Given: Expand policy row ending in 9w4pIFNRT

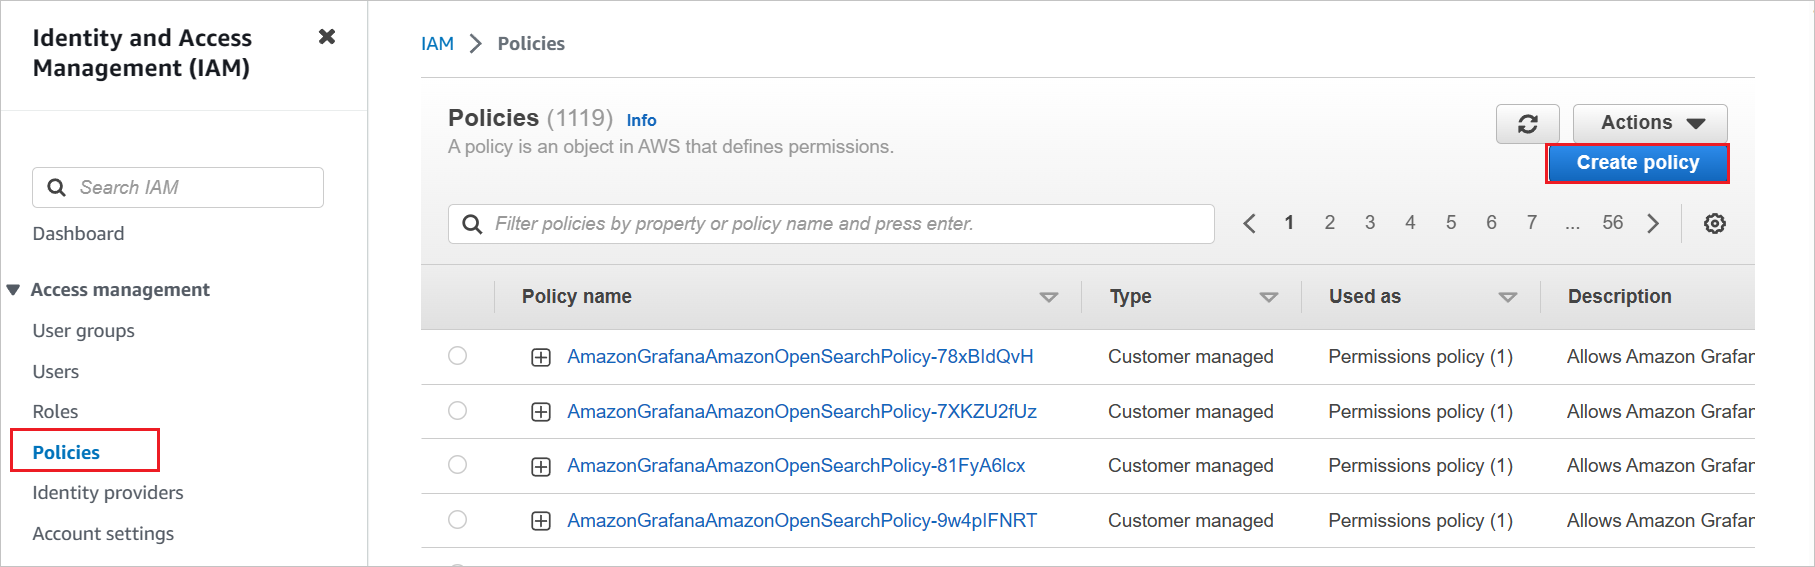Looking at the screenshot, I should point(541,521).
